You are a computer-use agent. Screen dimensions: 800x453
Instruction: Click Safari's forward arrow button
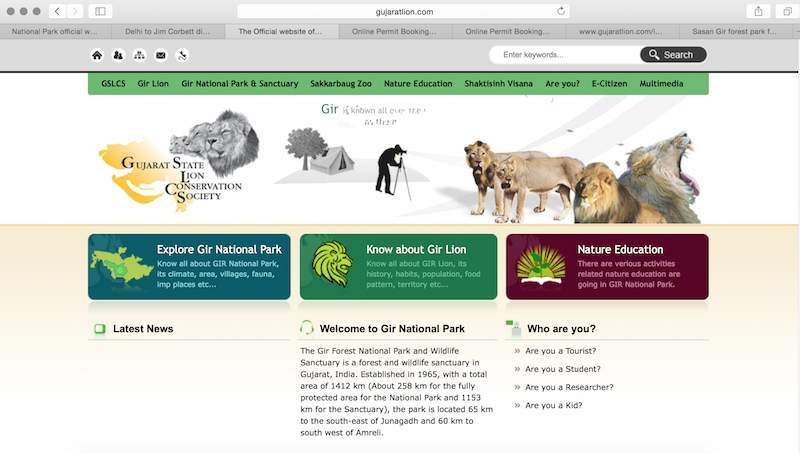74,11
